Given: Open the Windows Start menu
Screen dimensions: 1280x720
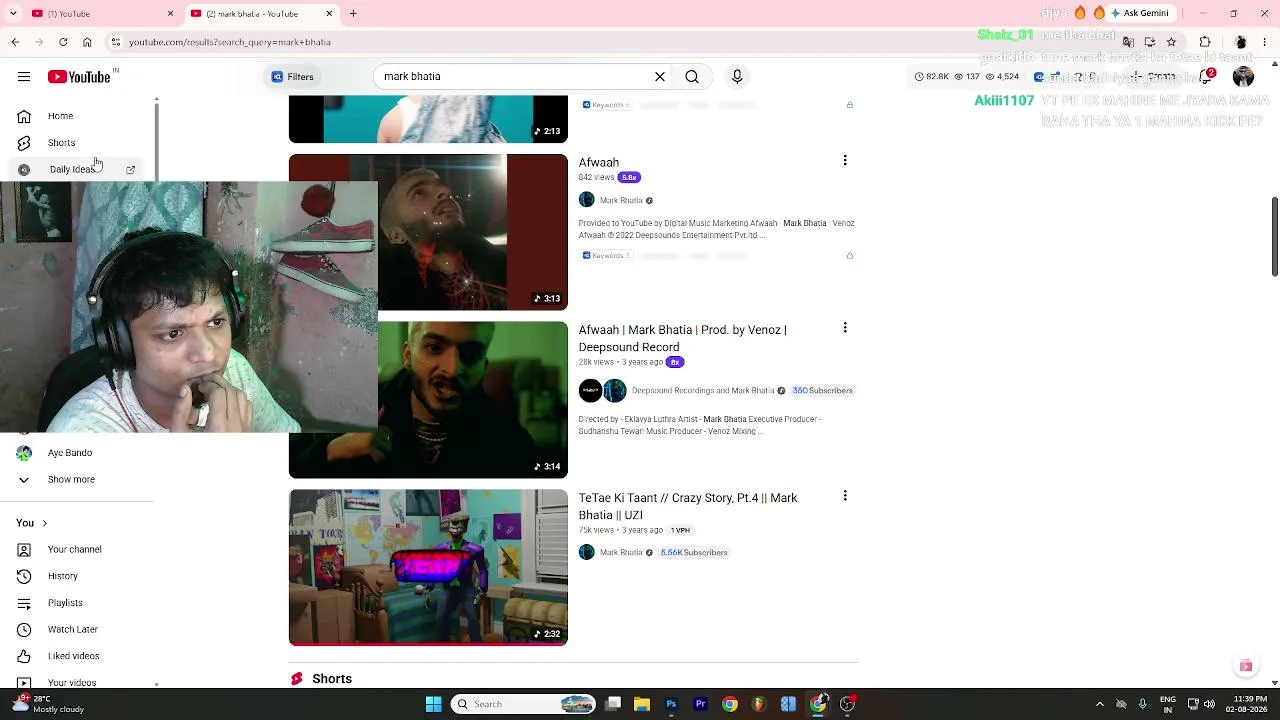Looking at the screenshot, I should tap(433, 704).
